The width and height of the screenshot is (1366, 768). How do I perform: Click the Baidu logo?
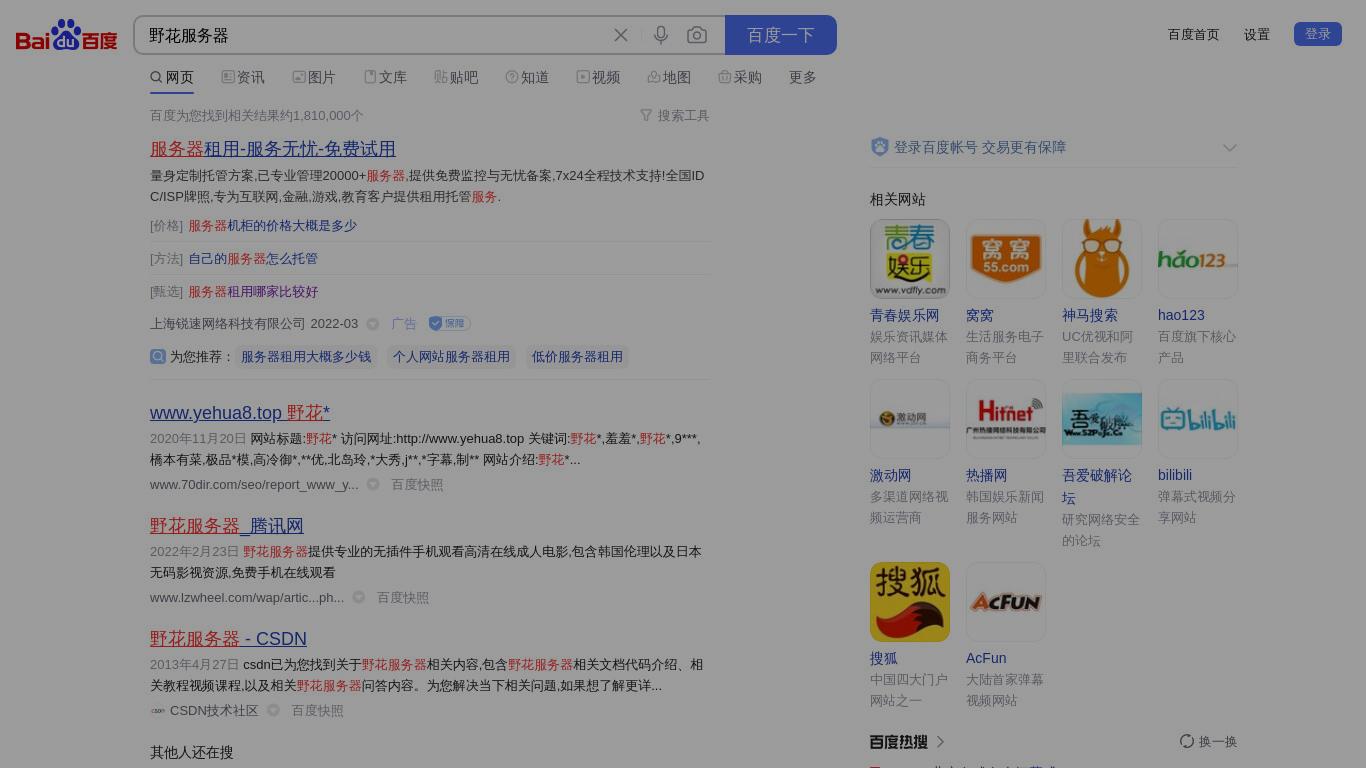pyautogui.click(x=67, y=35)
